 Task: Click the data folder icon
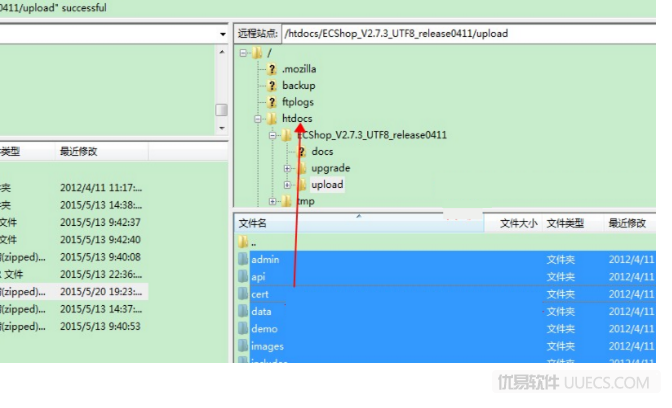tap(243, 311)
